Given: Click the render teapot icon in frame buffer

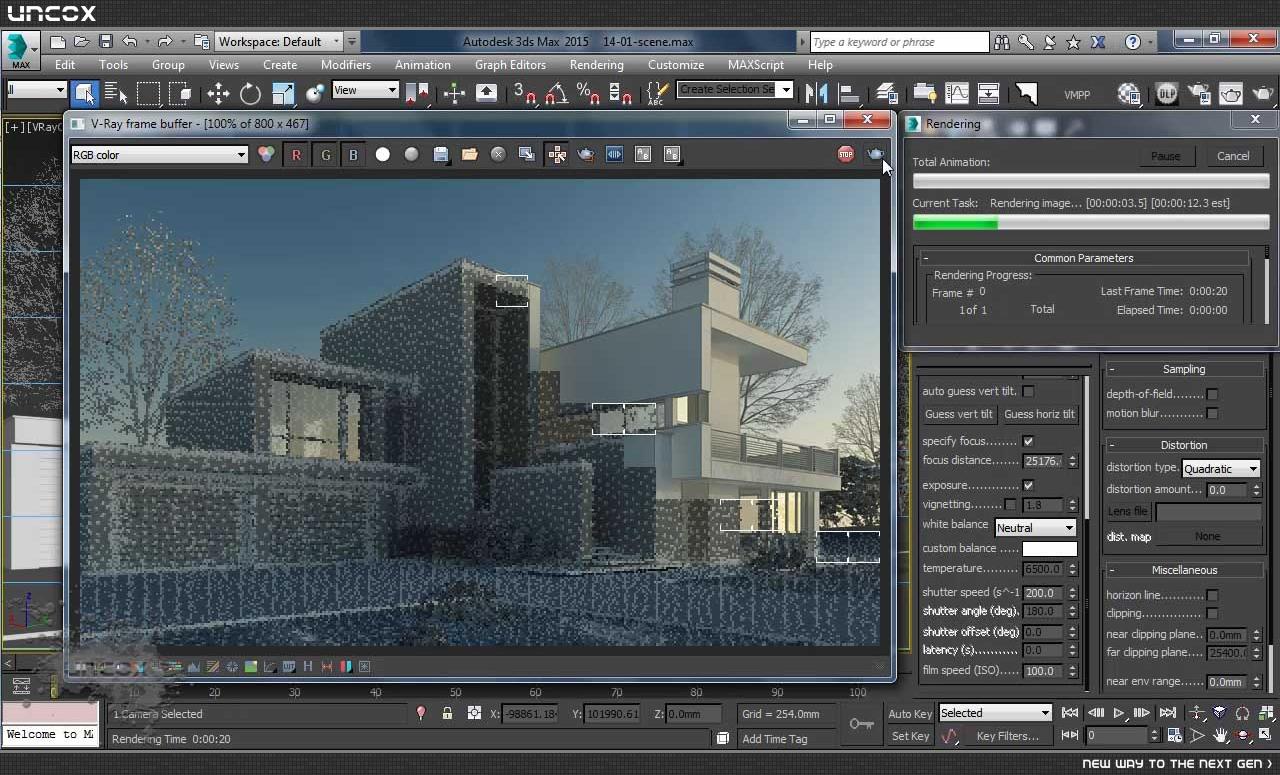Looking at the screenshot, I should pos(875,154).
